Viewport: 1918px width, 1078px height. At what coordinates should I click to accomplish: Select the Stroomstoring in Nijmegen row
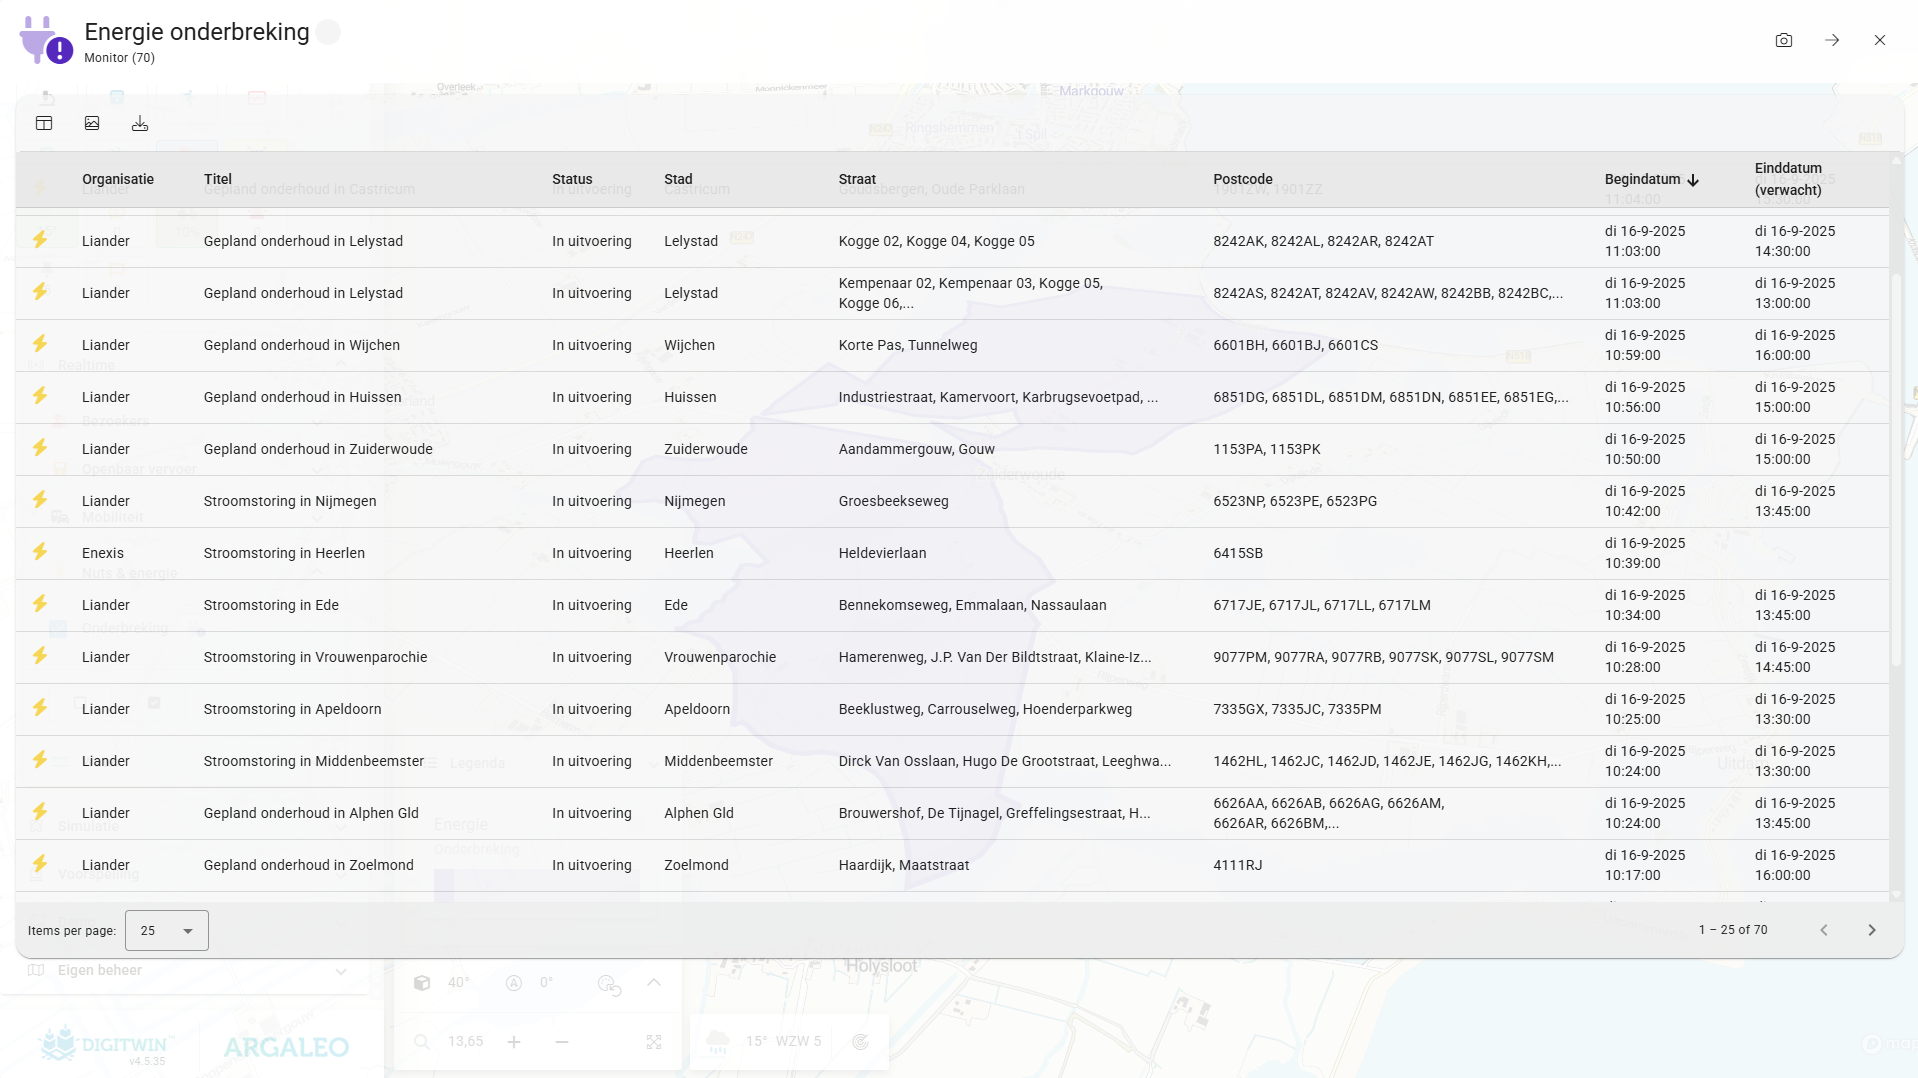coord(290,501)
